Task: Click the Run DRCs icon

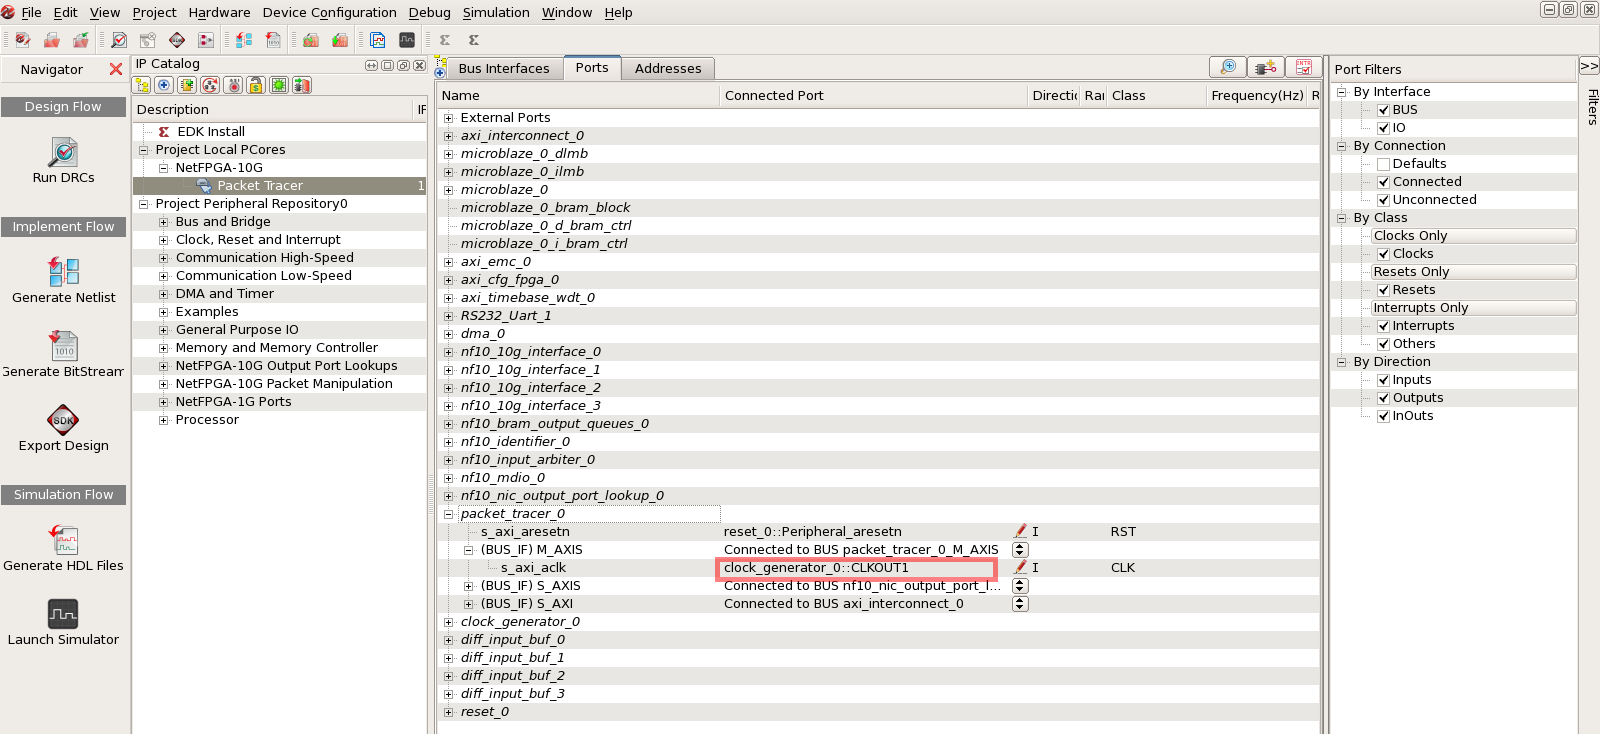Action: [x=63, y=153]
